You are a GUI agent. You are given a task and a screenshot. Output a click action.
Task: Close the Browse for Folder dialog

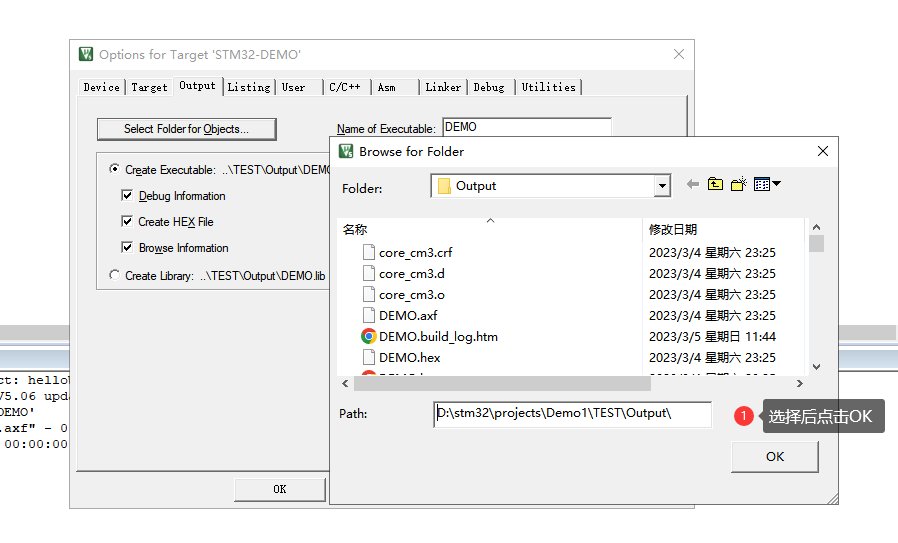[x=823, y=151]
